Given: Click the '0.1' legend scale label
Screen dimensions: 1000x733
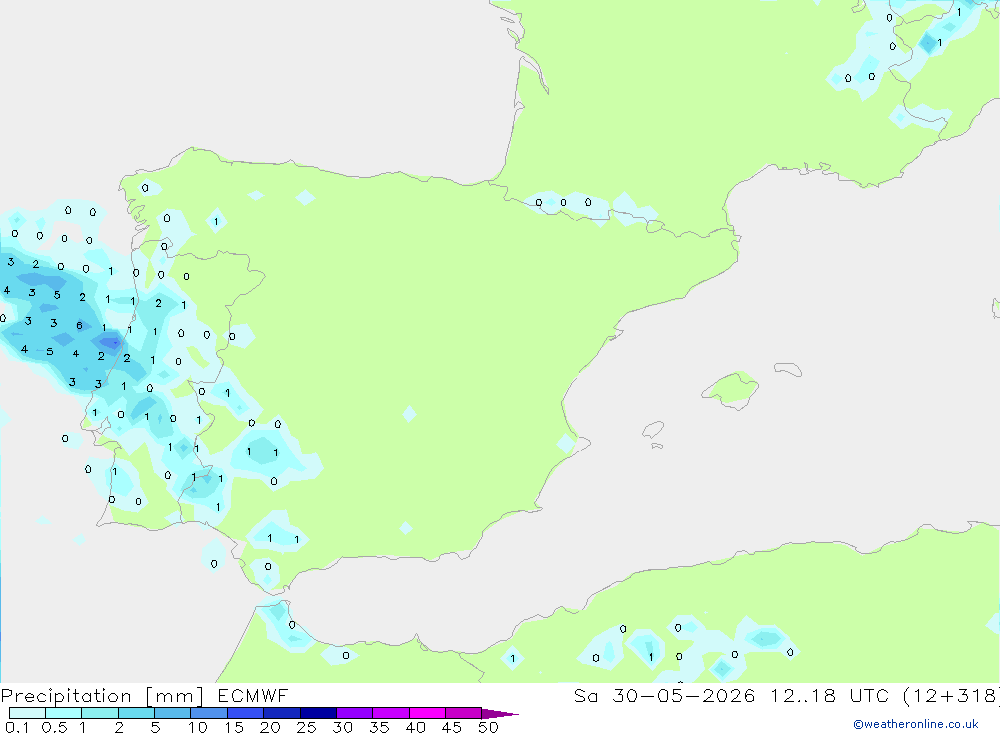Looking at the screenshot, I should [17, 727].
